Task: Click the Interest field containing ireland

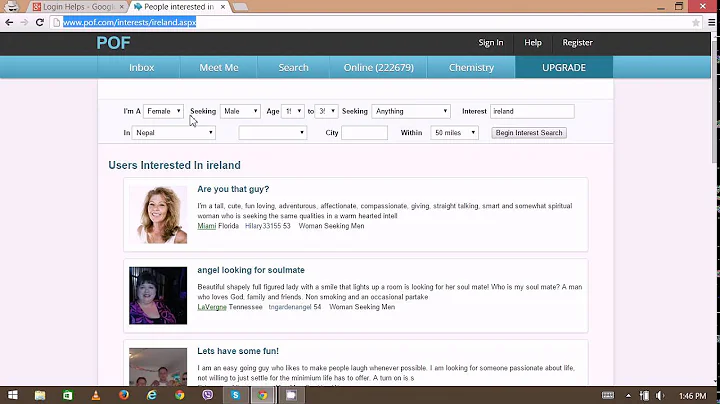Action: (x=532, y=111)
